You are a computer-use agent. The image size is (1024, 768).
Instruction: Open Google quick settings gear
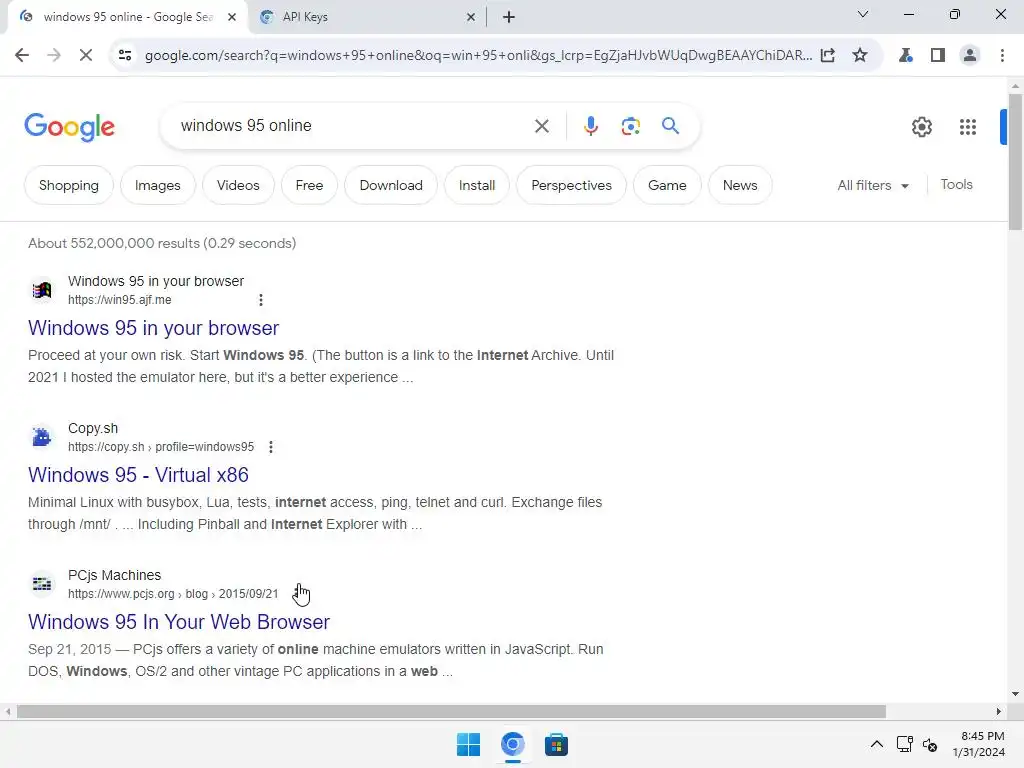coord(921,127)
